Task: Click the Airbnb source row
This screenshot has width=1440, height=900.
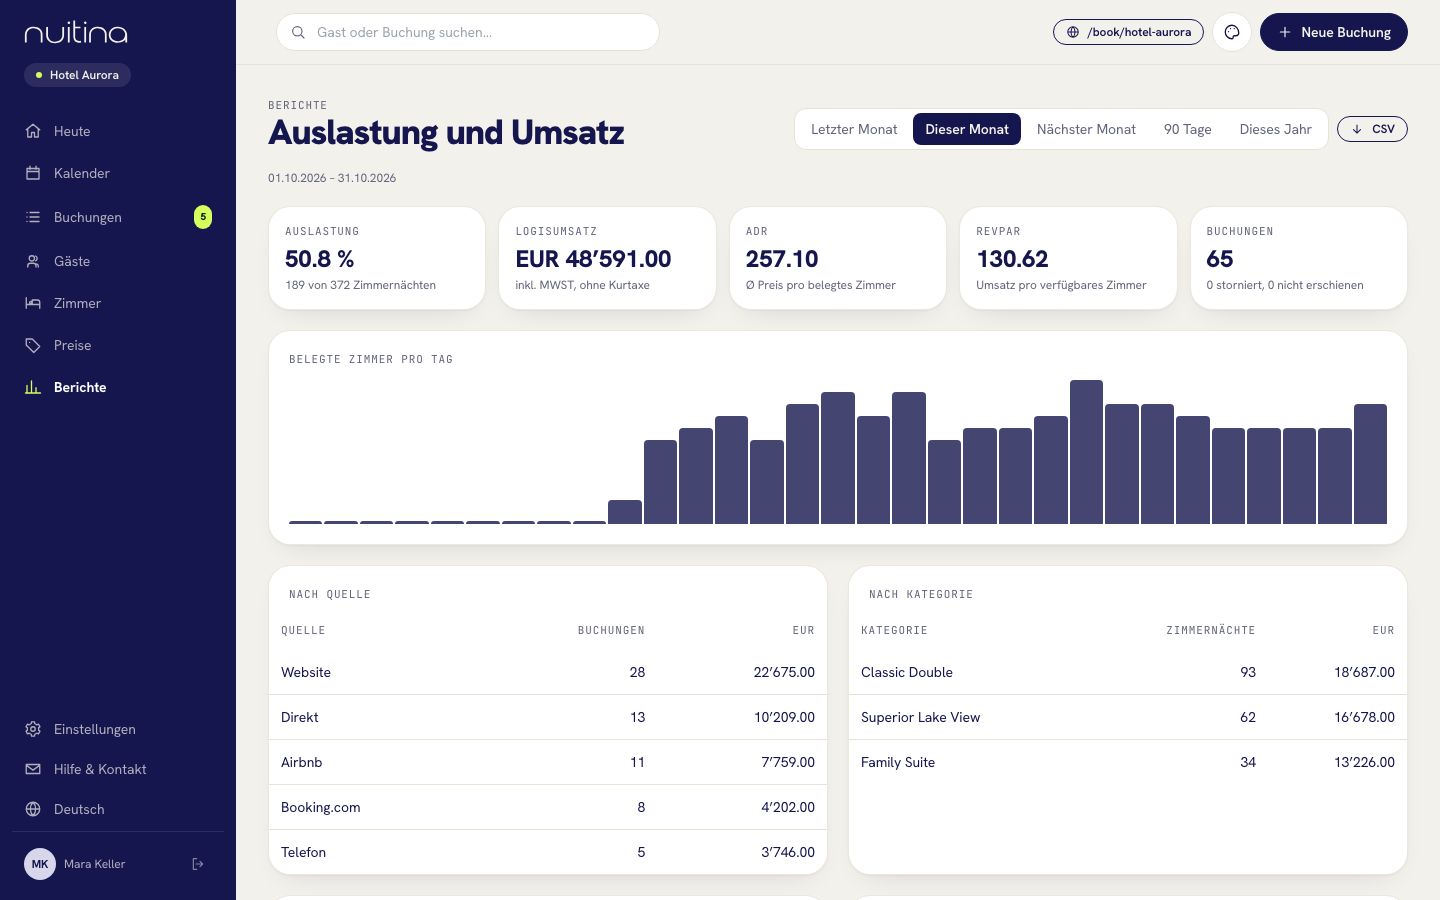Action: click(548, 762)
